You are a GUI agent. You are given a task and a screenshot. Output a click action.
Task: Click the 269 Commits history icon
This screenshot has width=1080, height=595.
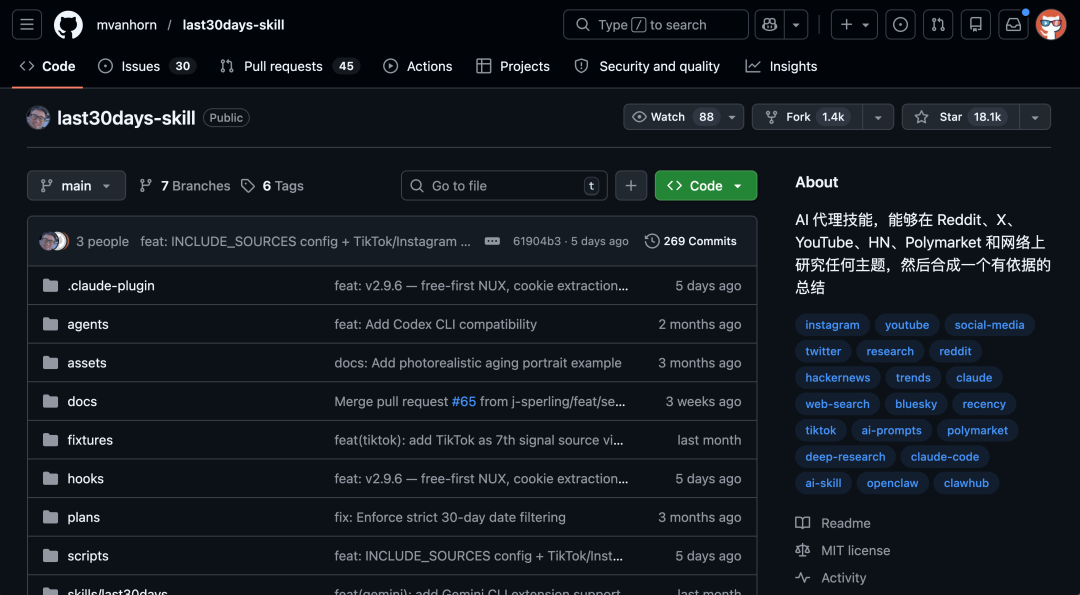(651, 240)
